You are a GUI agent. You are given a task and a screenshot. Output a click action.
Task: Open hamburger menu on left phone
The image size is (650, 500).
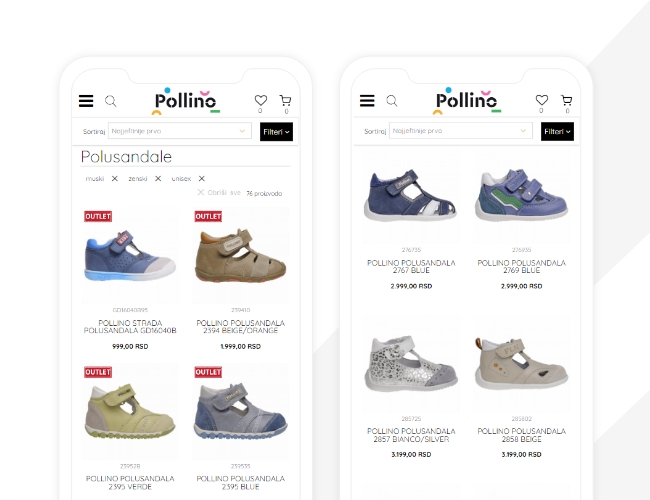86,101
